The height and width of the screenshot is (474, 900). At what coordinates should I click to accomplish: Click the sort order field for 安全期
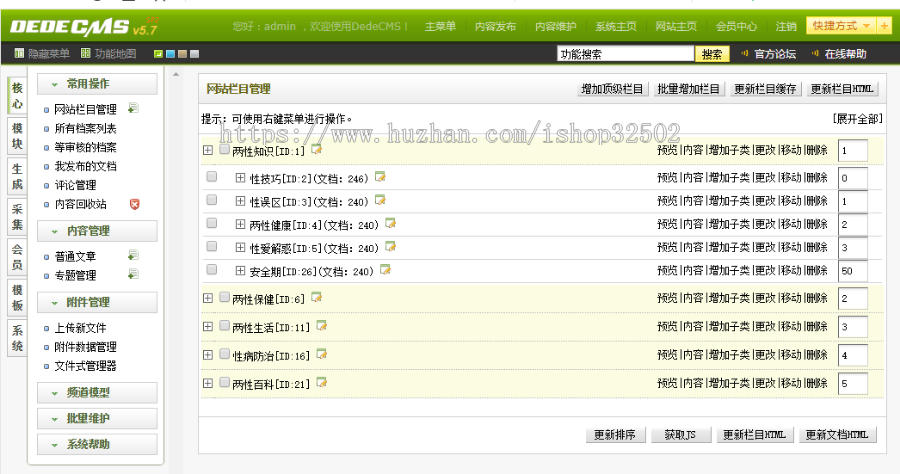click(852, 271)
